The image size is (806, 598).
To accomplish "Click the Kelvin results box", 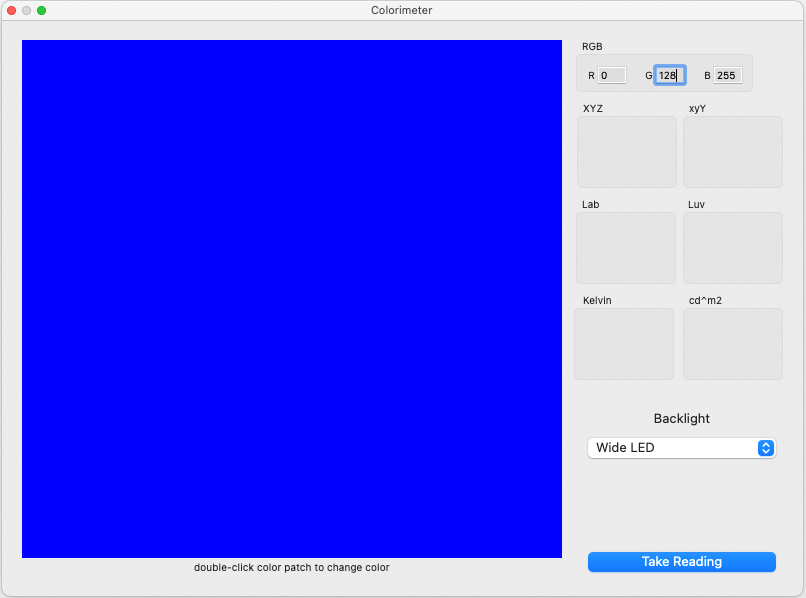I will [624, 344].
